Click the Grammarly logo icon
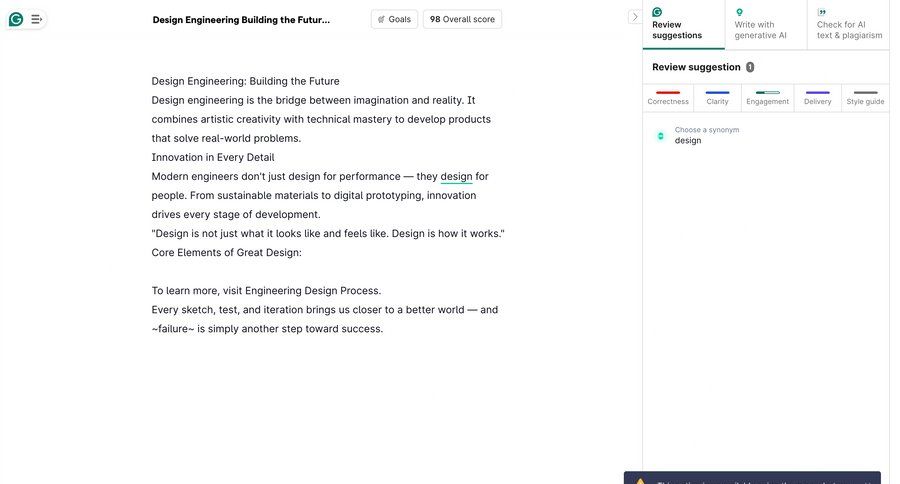The width and height of the screenshot is (900, 484). (16, 20)
